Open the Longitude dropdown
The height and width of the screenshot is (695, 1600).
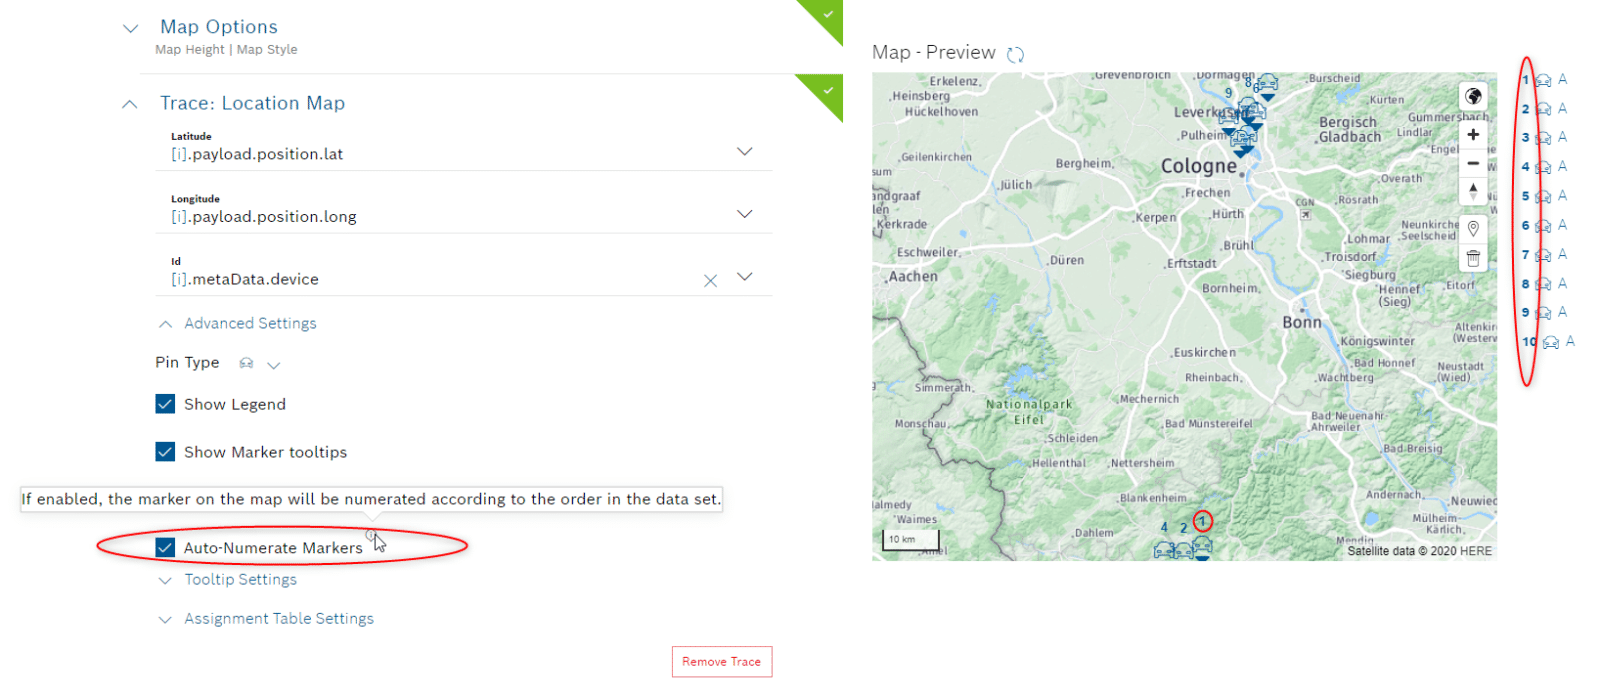tap(744, 214)
